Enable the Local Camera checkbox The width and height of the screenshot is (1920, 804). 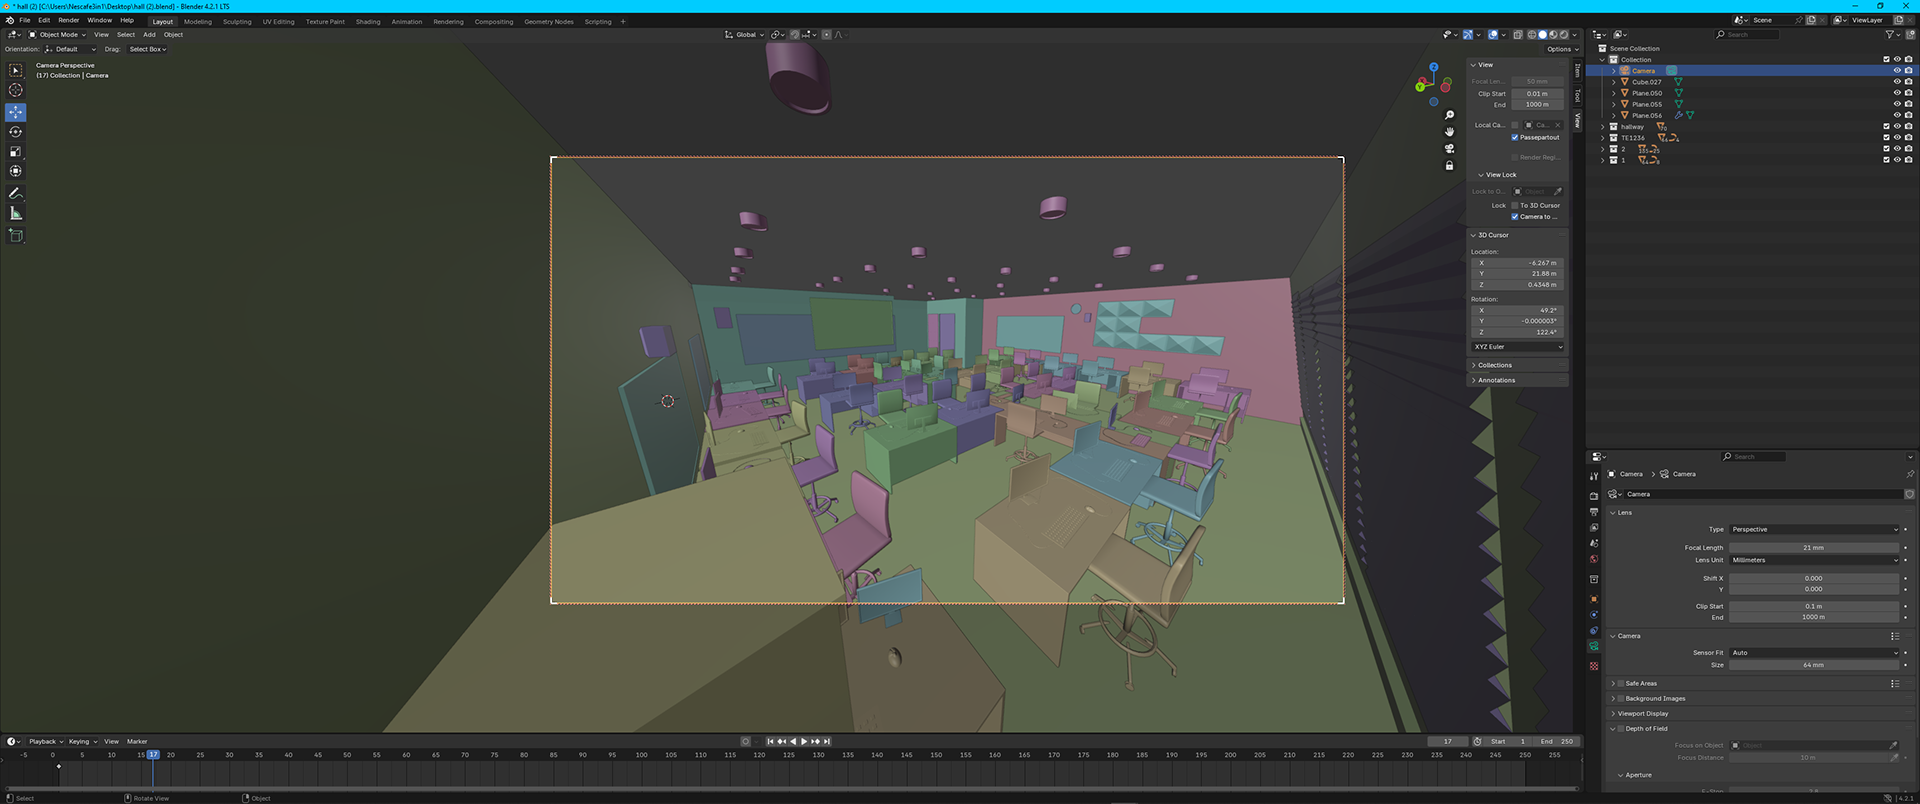click(1515, 125)
